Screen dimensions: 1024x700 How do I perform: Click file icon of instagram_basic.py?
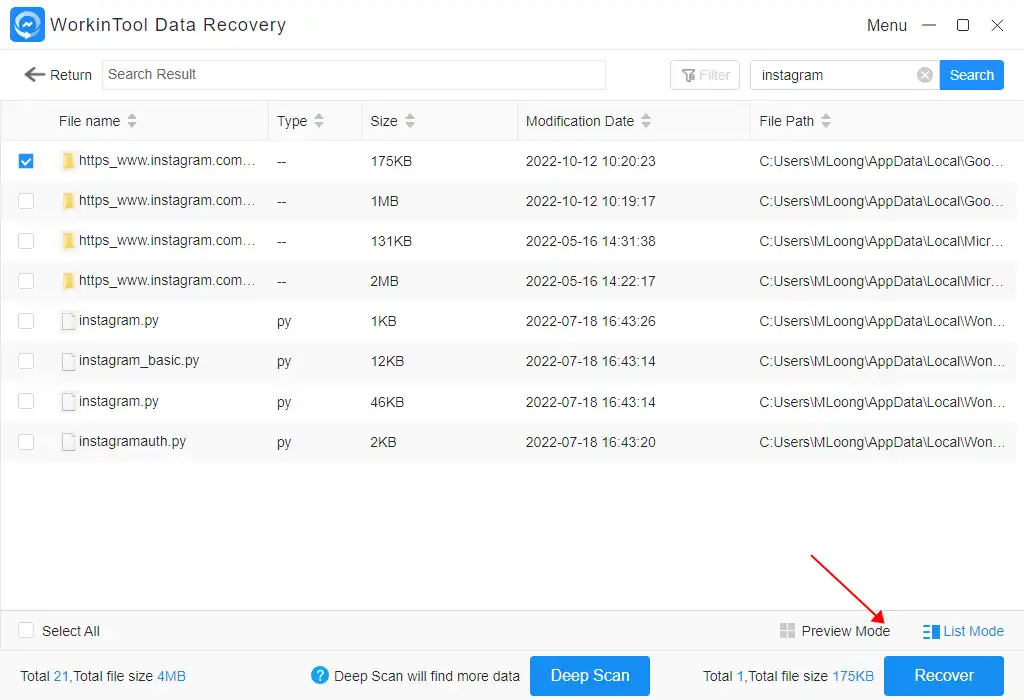tap(68, 361)
